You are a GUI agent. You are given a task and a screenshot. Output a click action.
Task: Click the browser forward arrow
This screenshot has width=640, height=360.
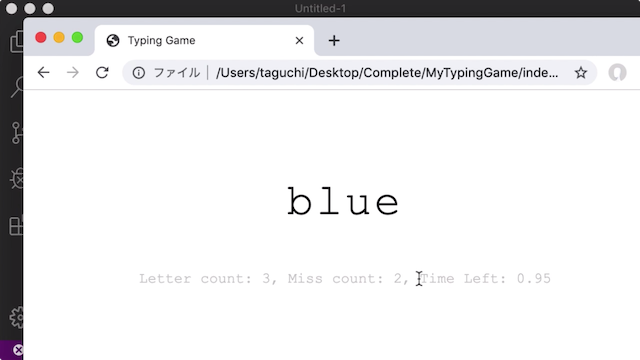73,73
